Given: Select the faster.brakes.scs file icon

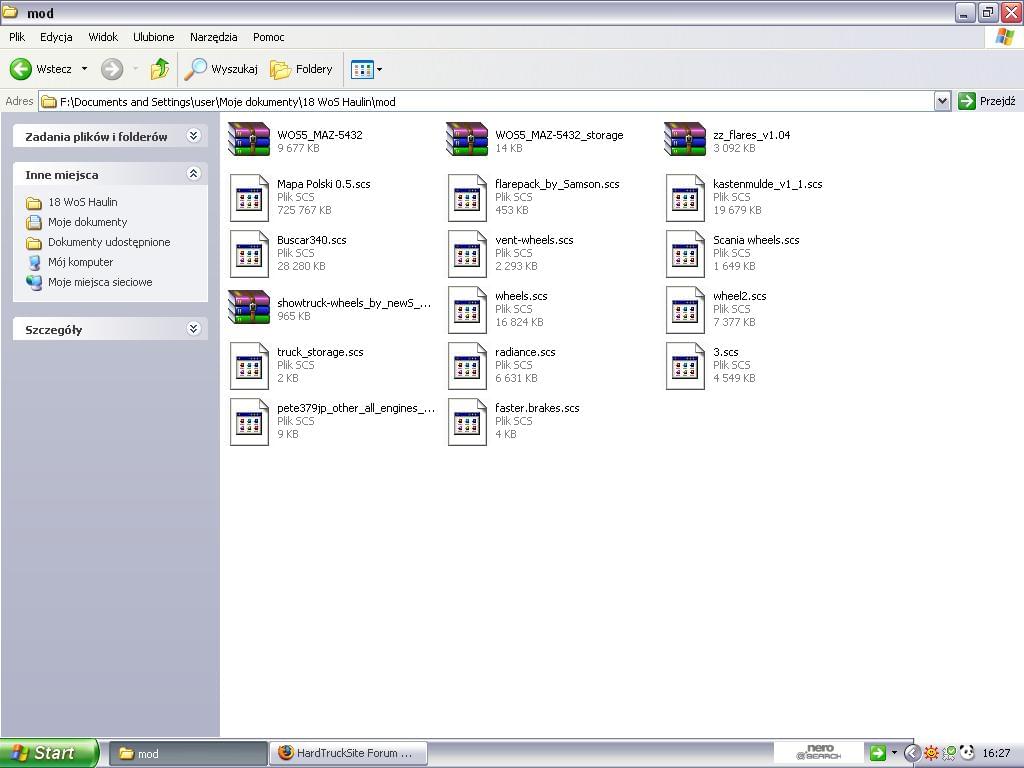Looking at the screenshot, I should [467, 421].
